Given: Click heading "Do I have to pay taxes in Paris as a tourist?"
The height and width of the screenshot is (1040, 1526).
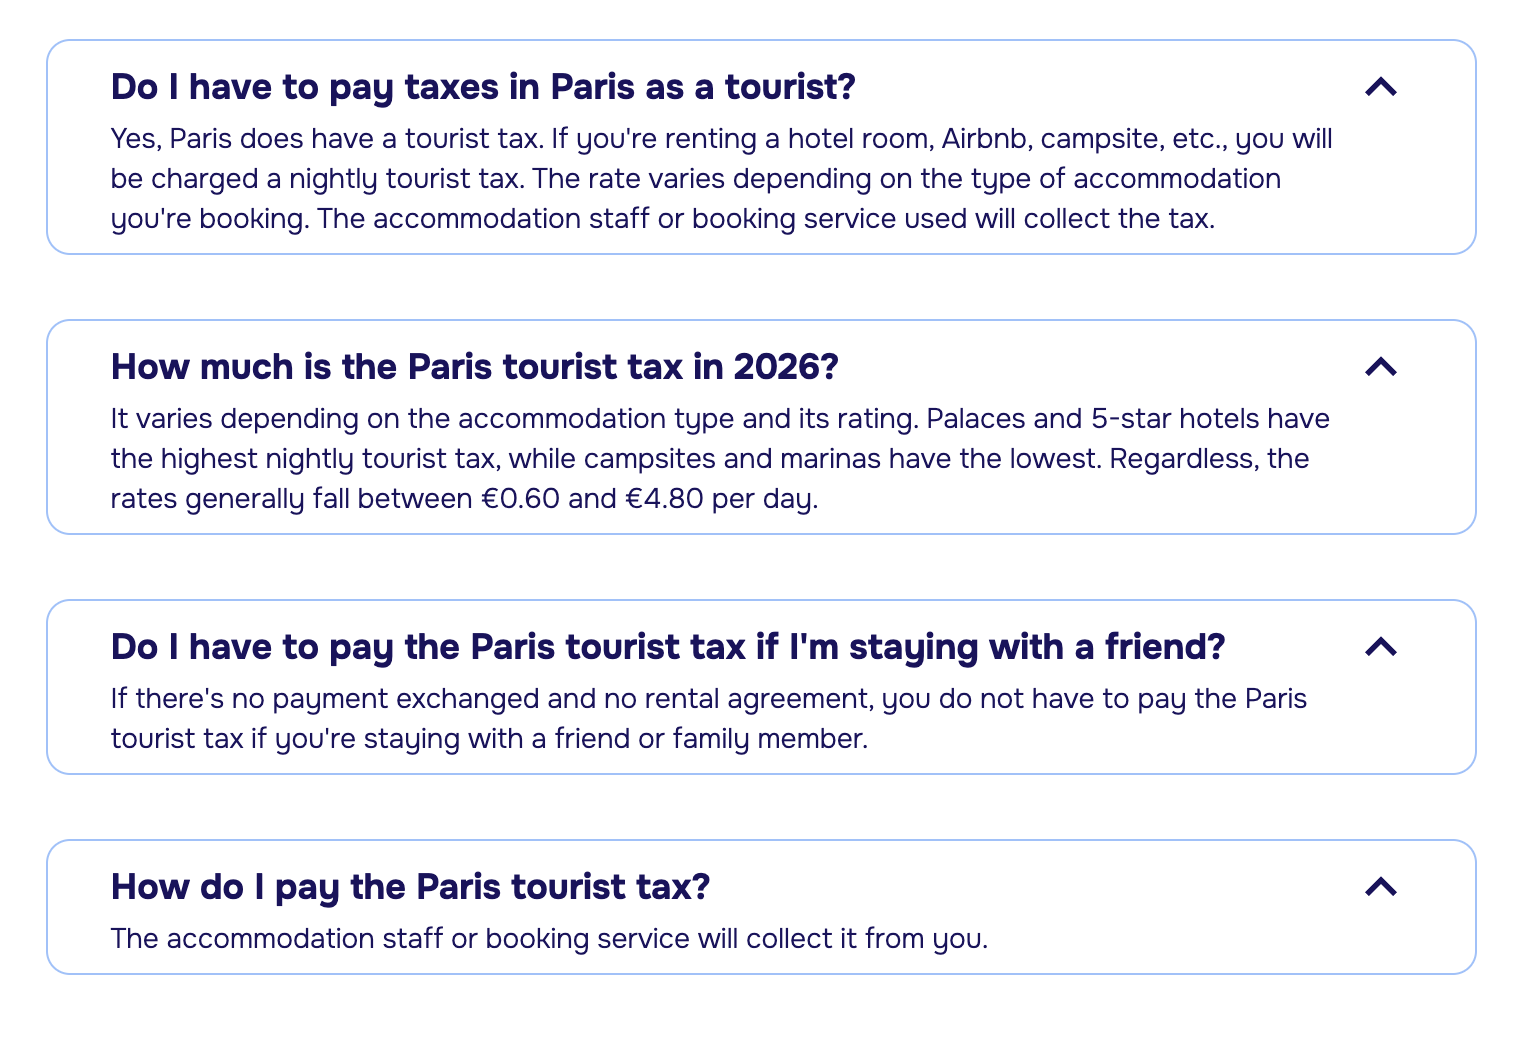Looking at the screenshot, I should coord(483,87).
